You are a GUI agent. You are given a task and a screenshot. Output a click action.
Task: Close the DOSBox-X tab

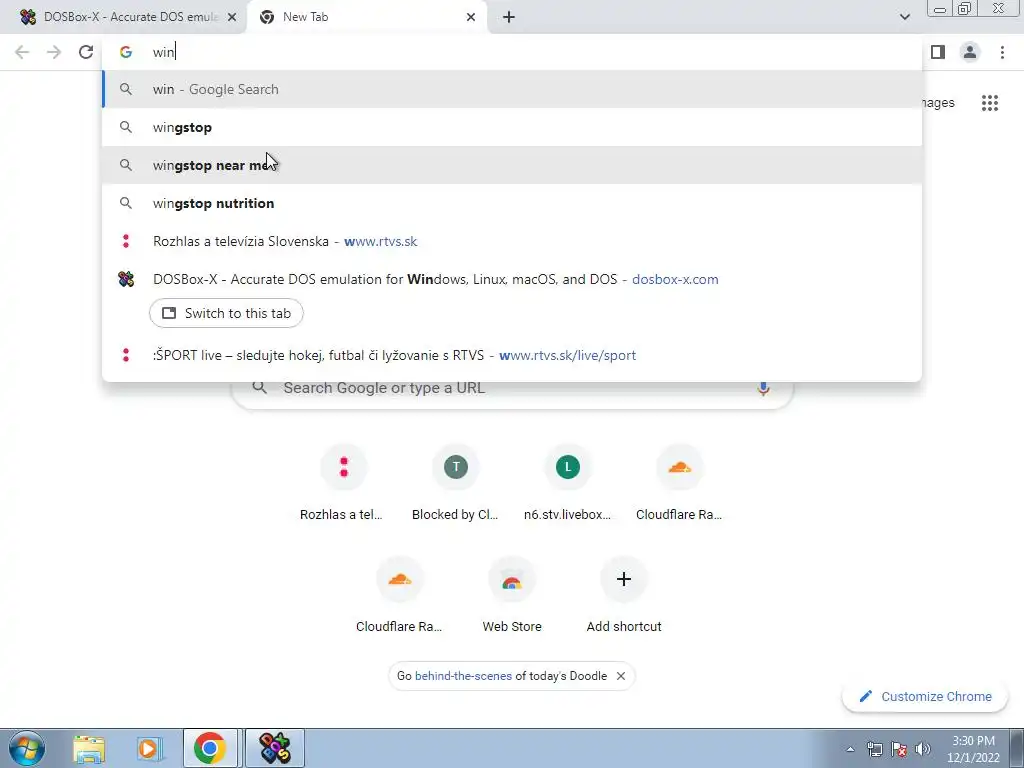[232, 17]
